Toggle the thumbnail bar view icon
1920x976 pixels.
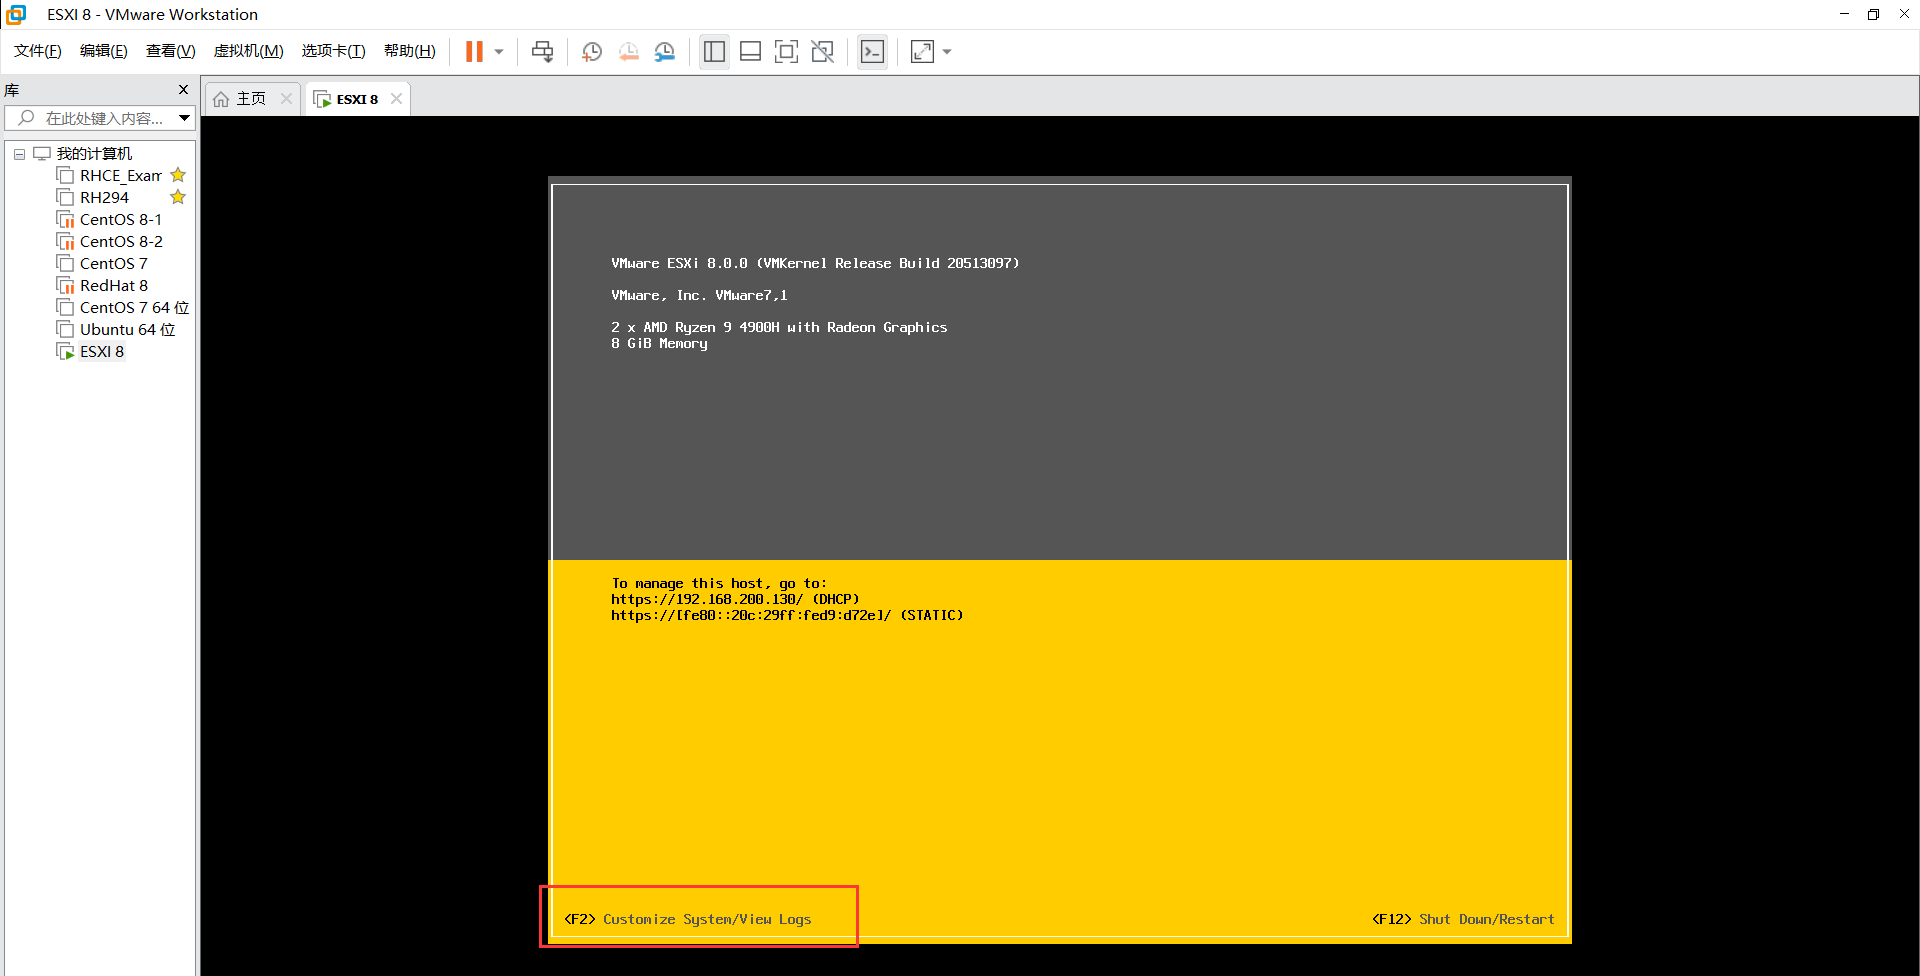750,52
